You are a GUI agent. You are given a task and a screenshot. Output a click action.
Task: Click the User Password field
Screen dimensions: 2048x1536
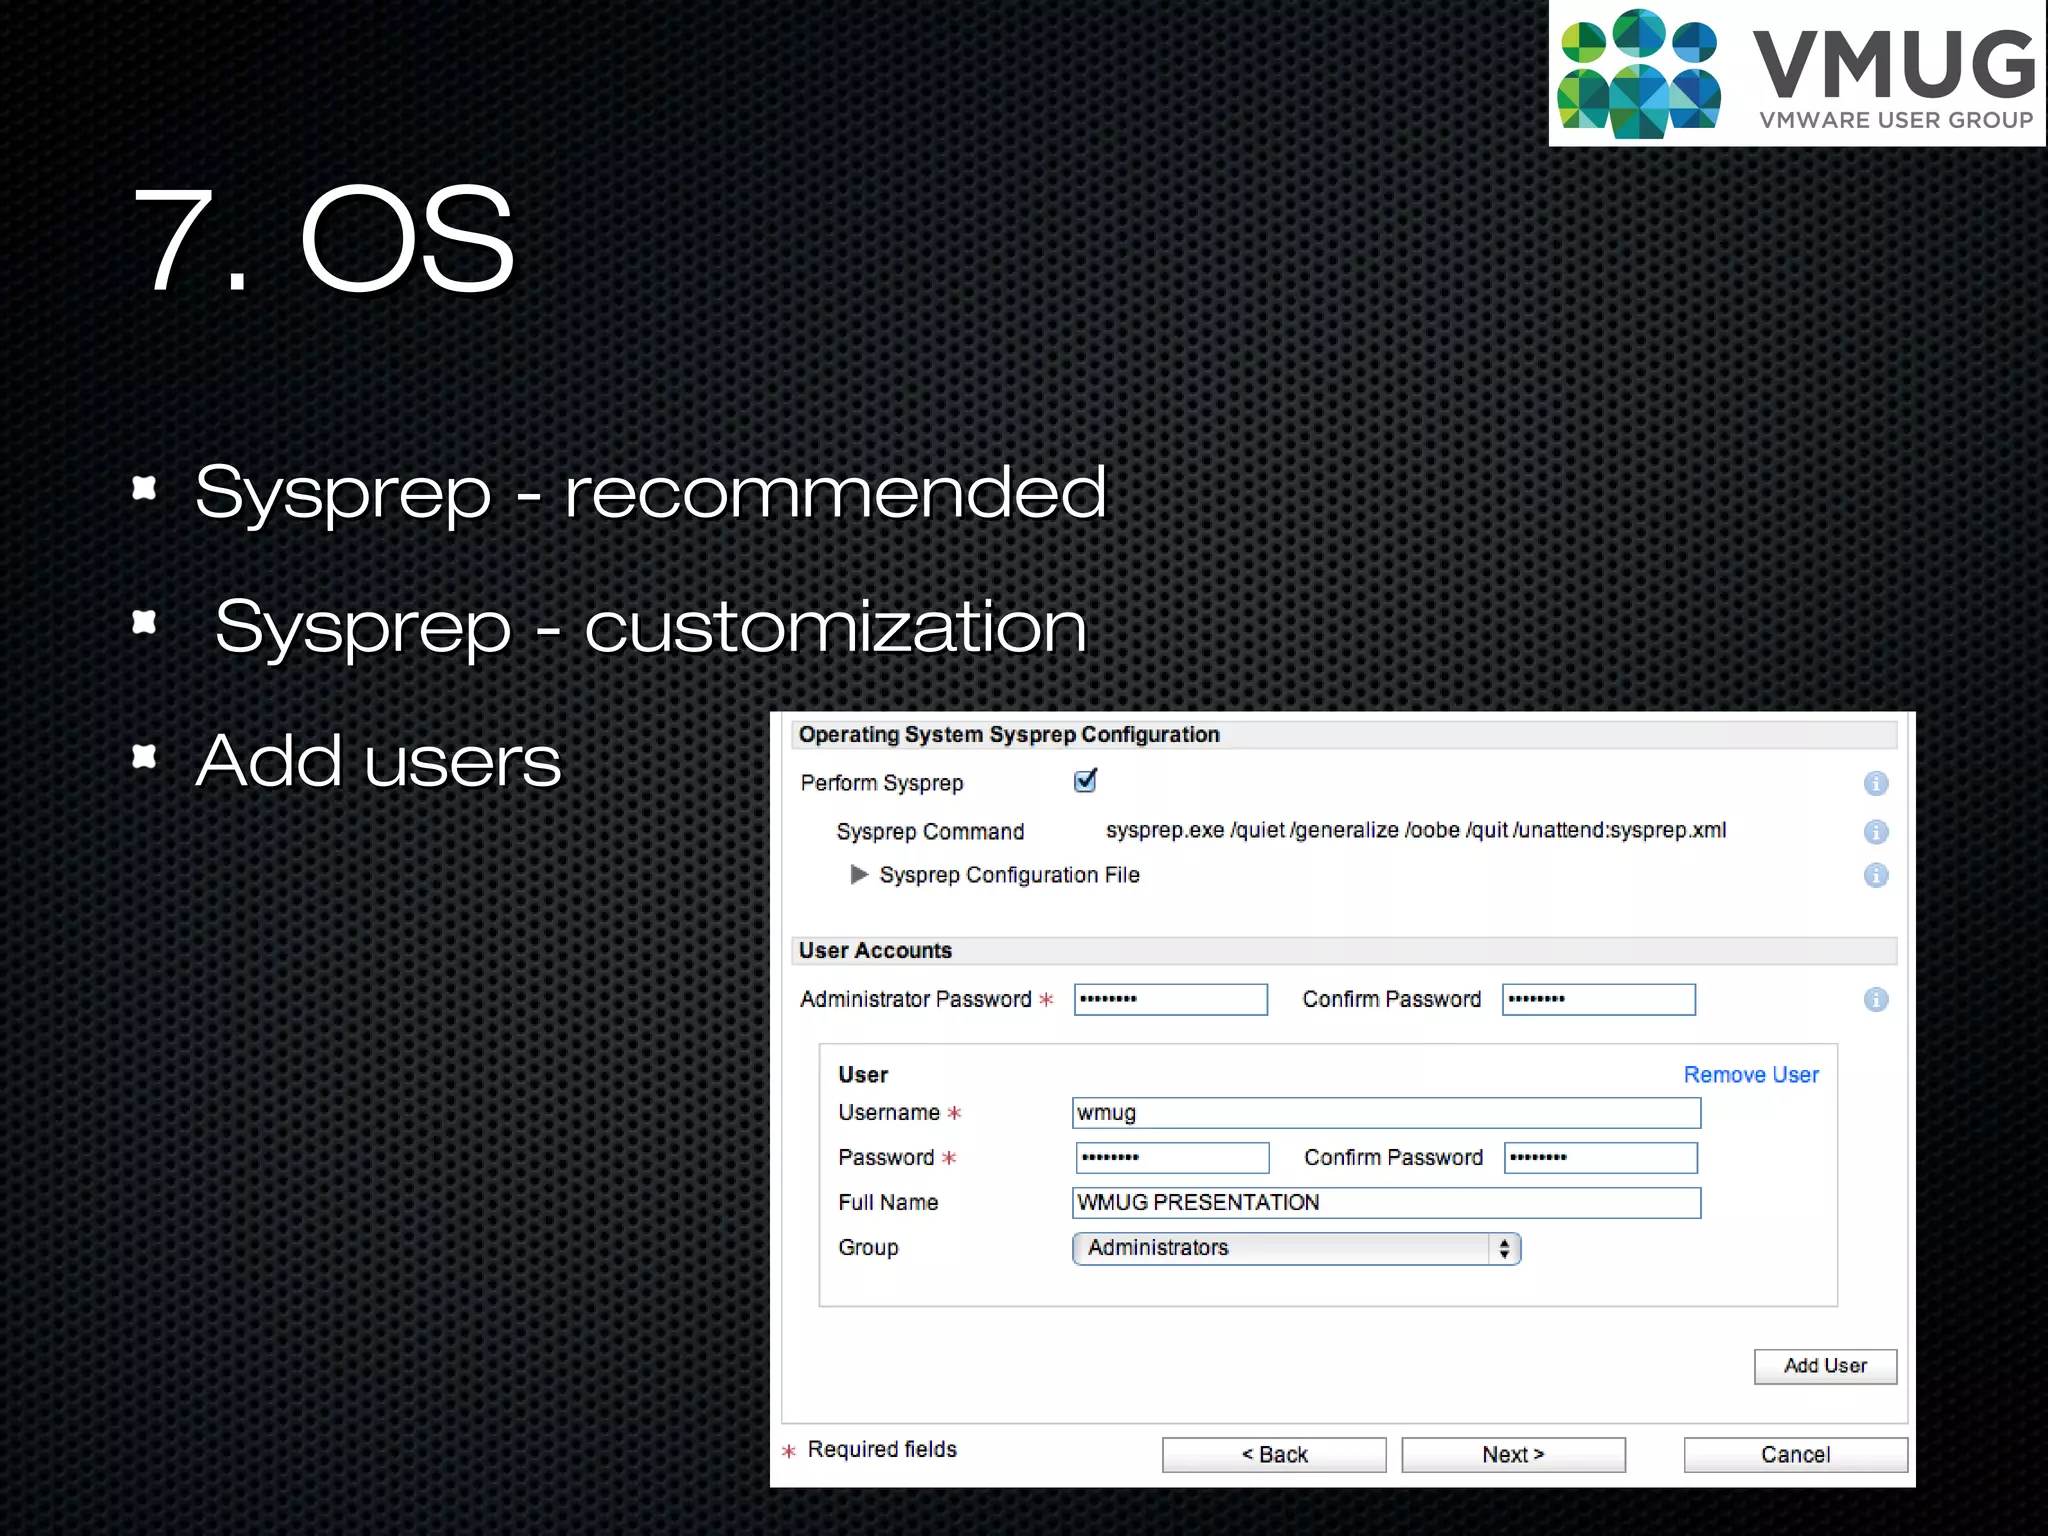[x=1173, y=1158]
